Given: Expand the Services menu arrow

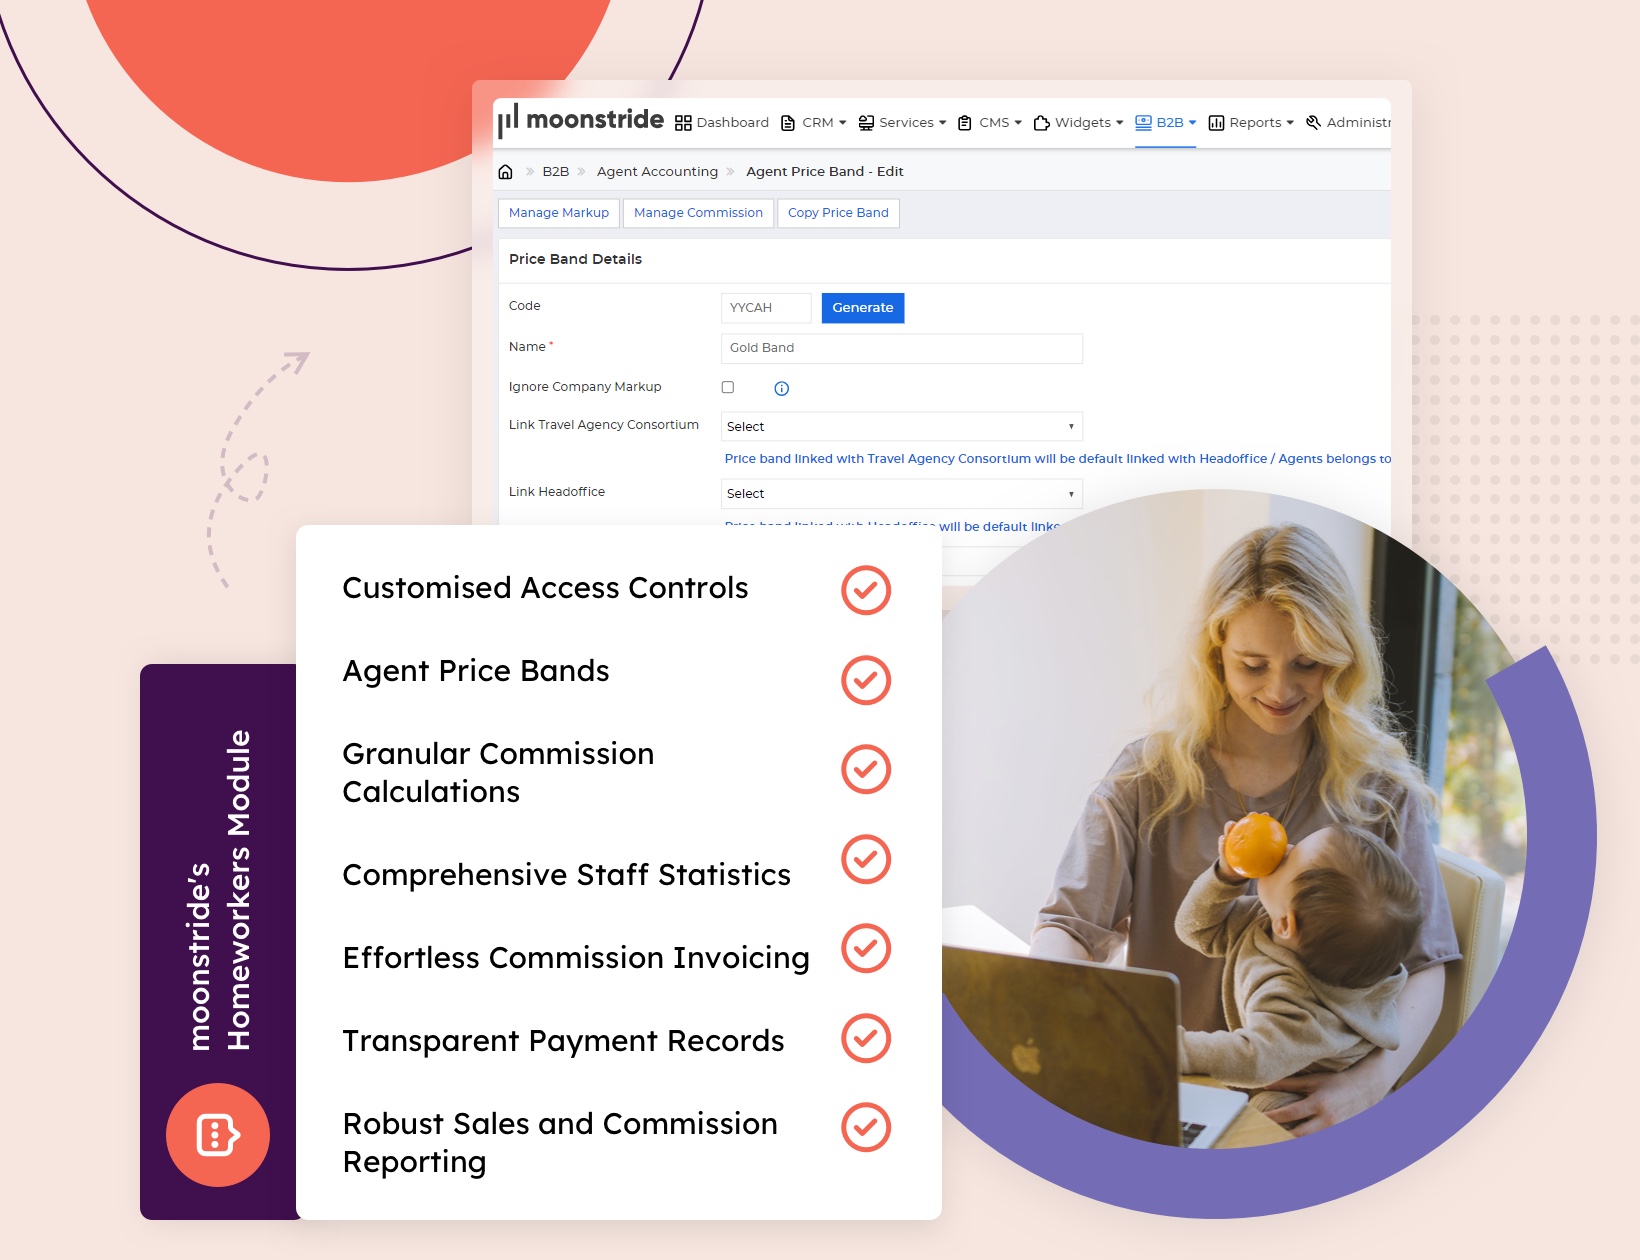Looking at the screenshot, I should coord(943,123).
